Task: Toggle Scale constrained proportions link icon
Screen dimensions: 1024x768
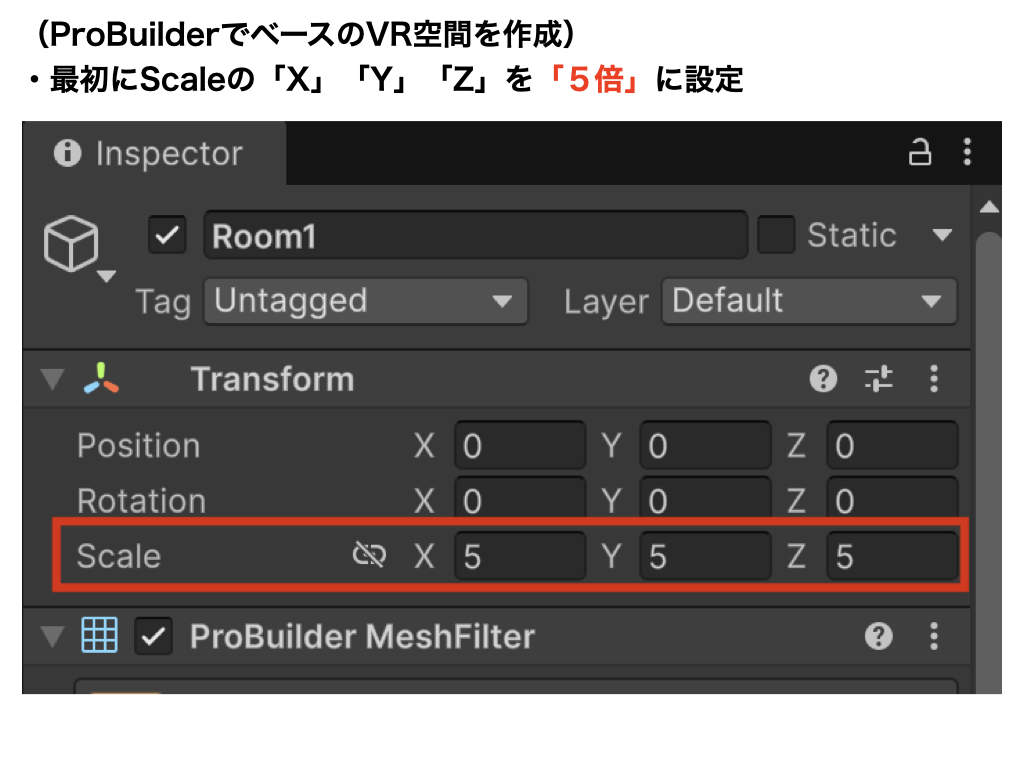Action: (369, 555)
